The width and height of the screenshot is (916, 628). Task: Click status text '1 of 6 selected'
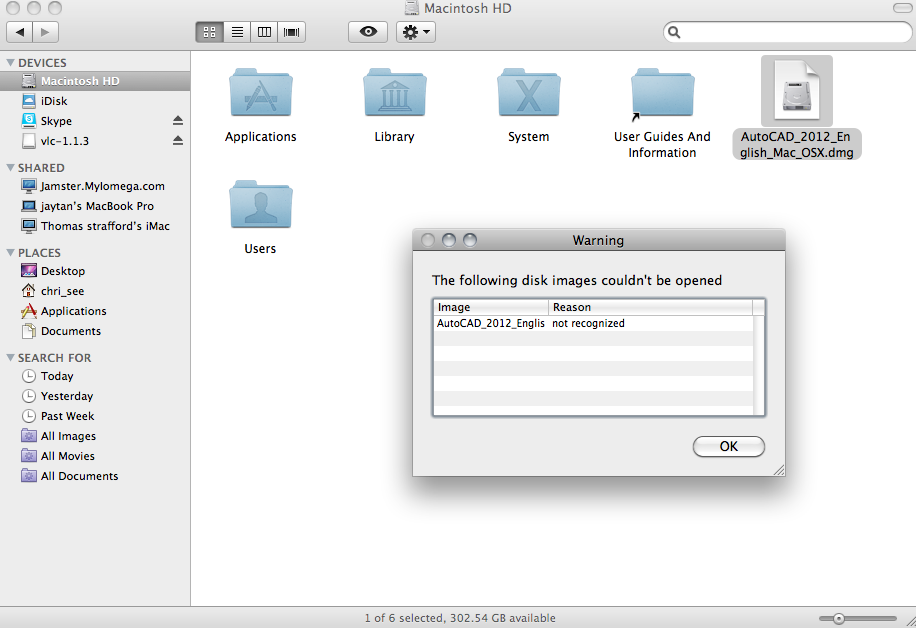(404, 618)
